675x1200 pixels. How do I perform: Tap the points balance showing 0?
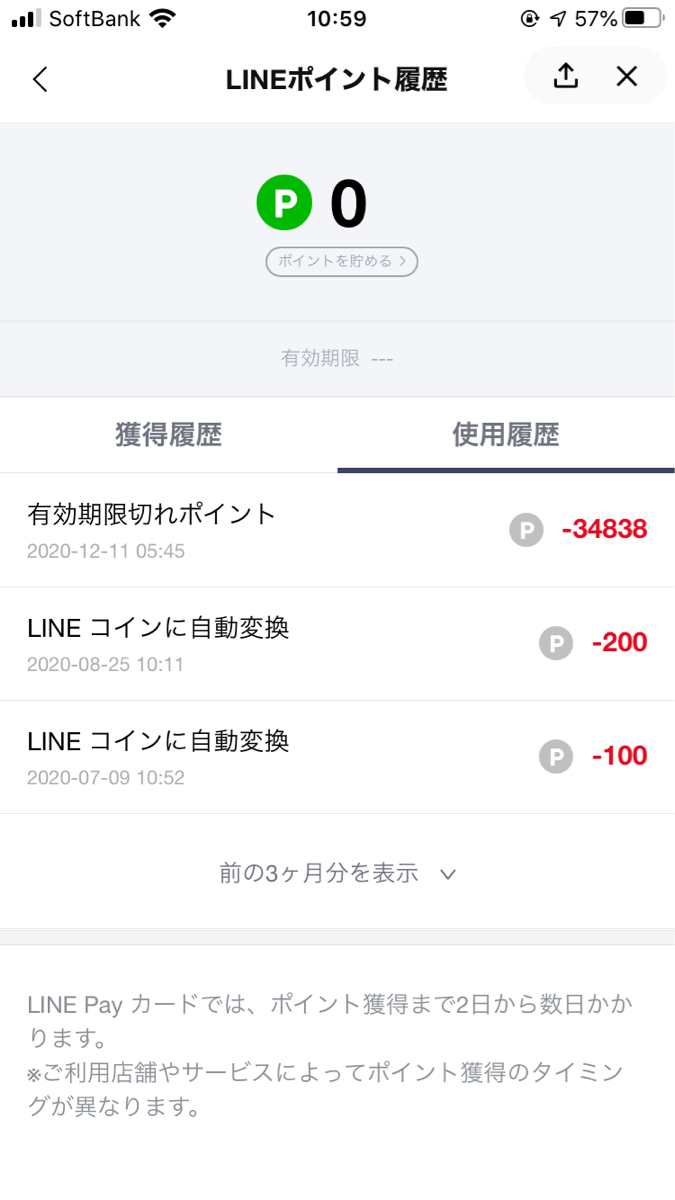pos(349,203)
